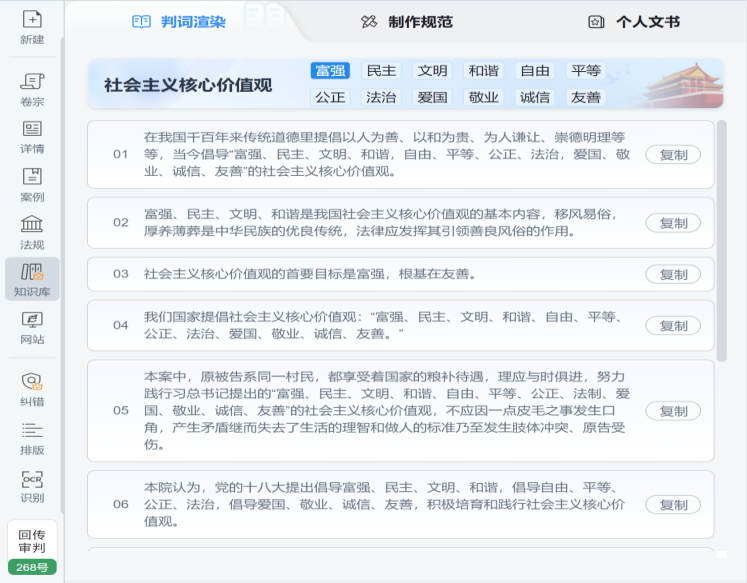Image resolution: width=747 pixels, height=583 pixels.
Task: Click 复制 for entry 03
Action: (x=673, y=274)
